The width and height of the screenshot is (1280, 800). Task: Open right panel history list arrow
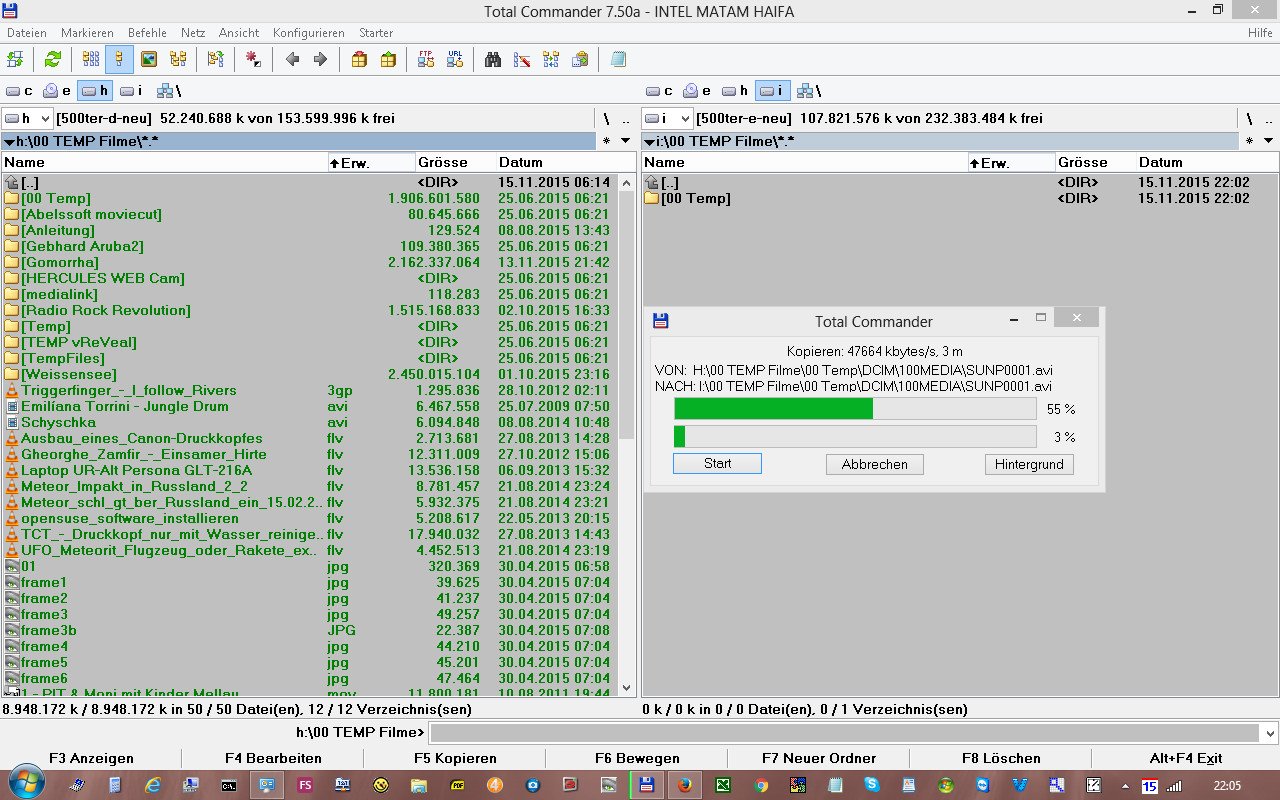point(1269,141)
